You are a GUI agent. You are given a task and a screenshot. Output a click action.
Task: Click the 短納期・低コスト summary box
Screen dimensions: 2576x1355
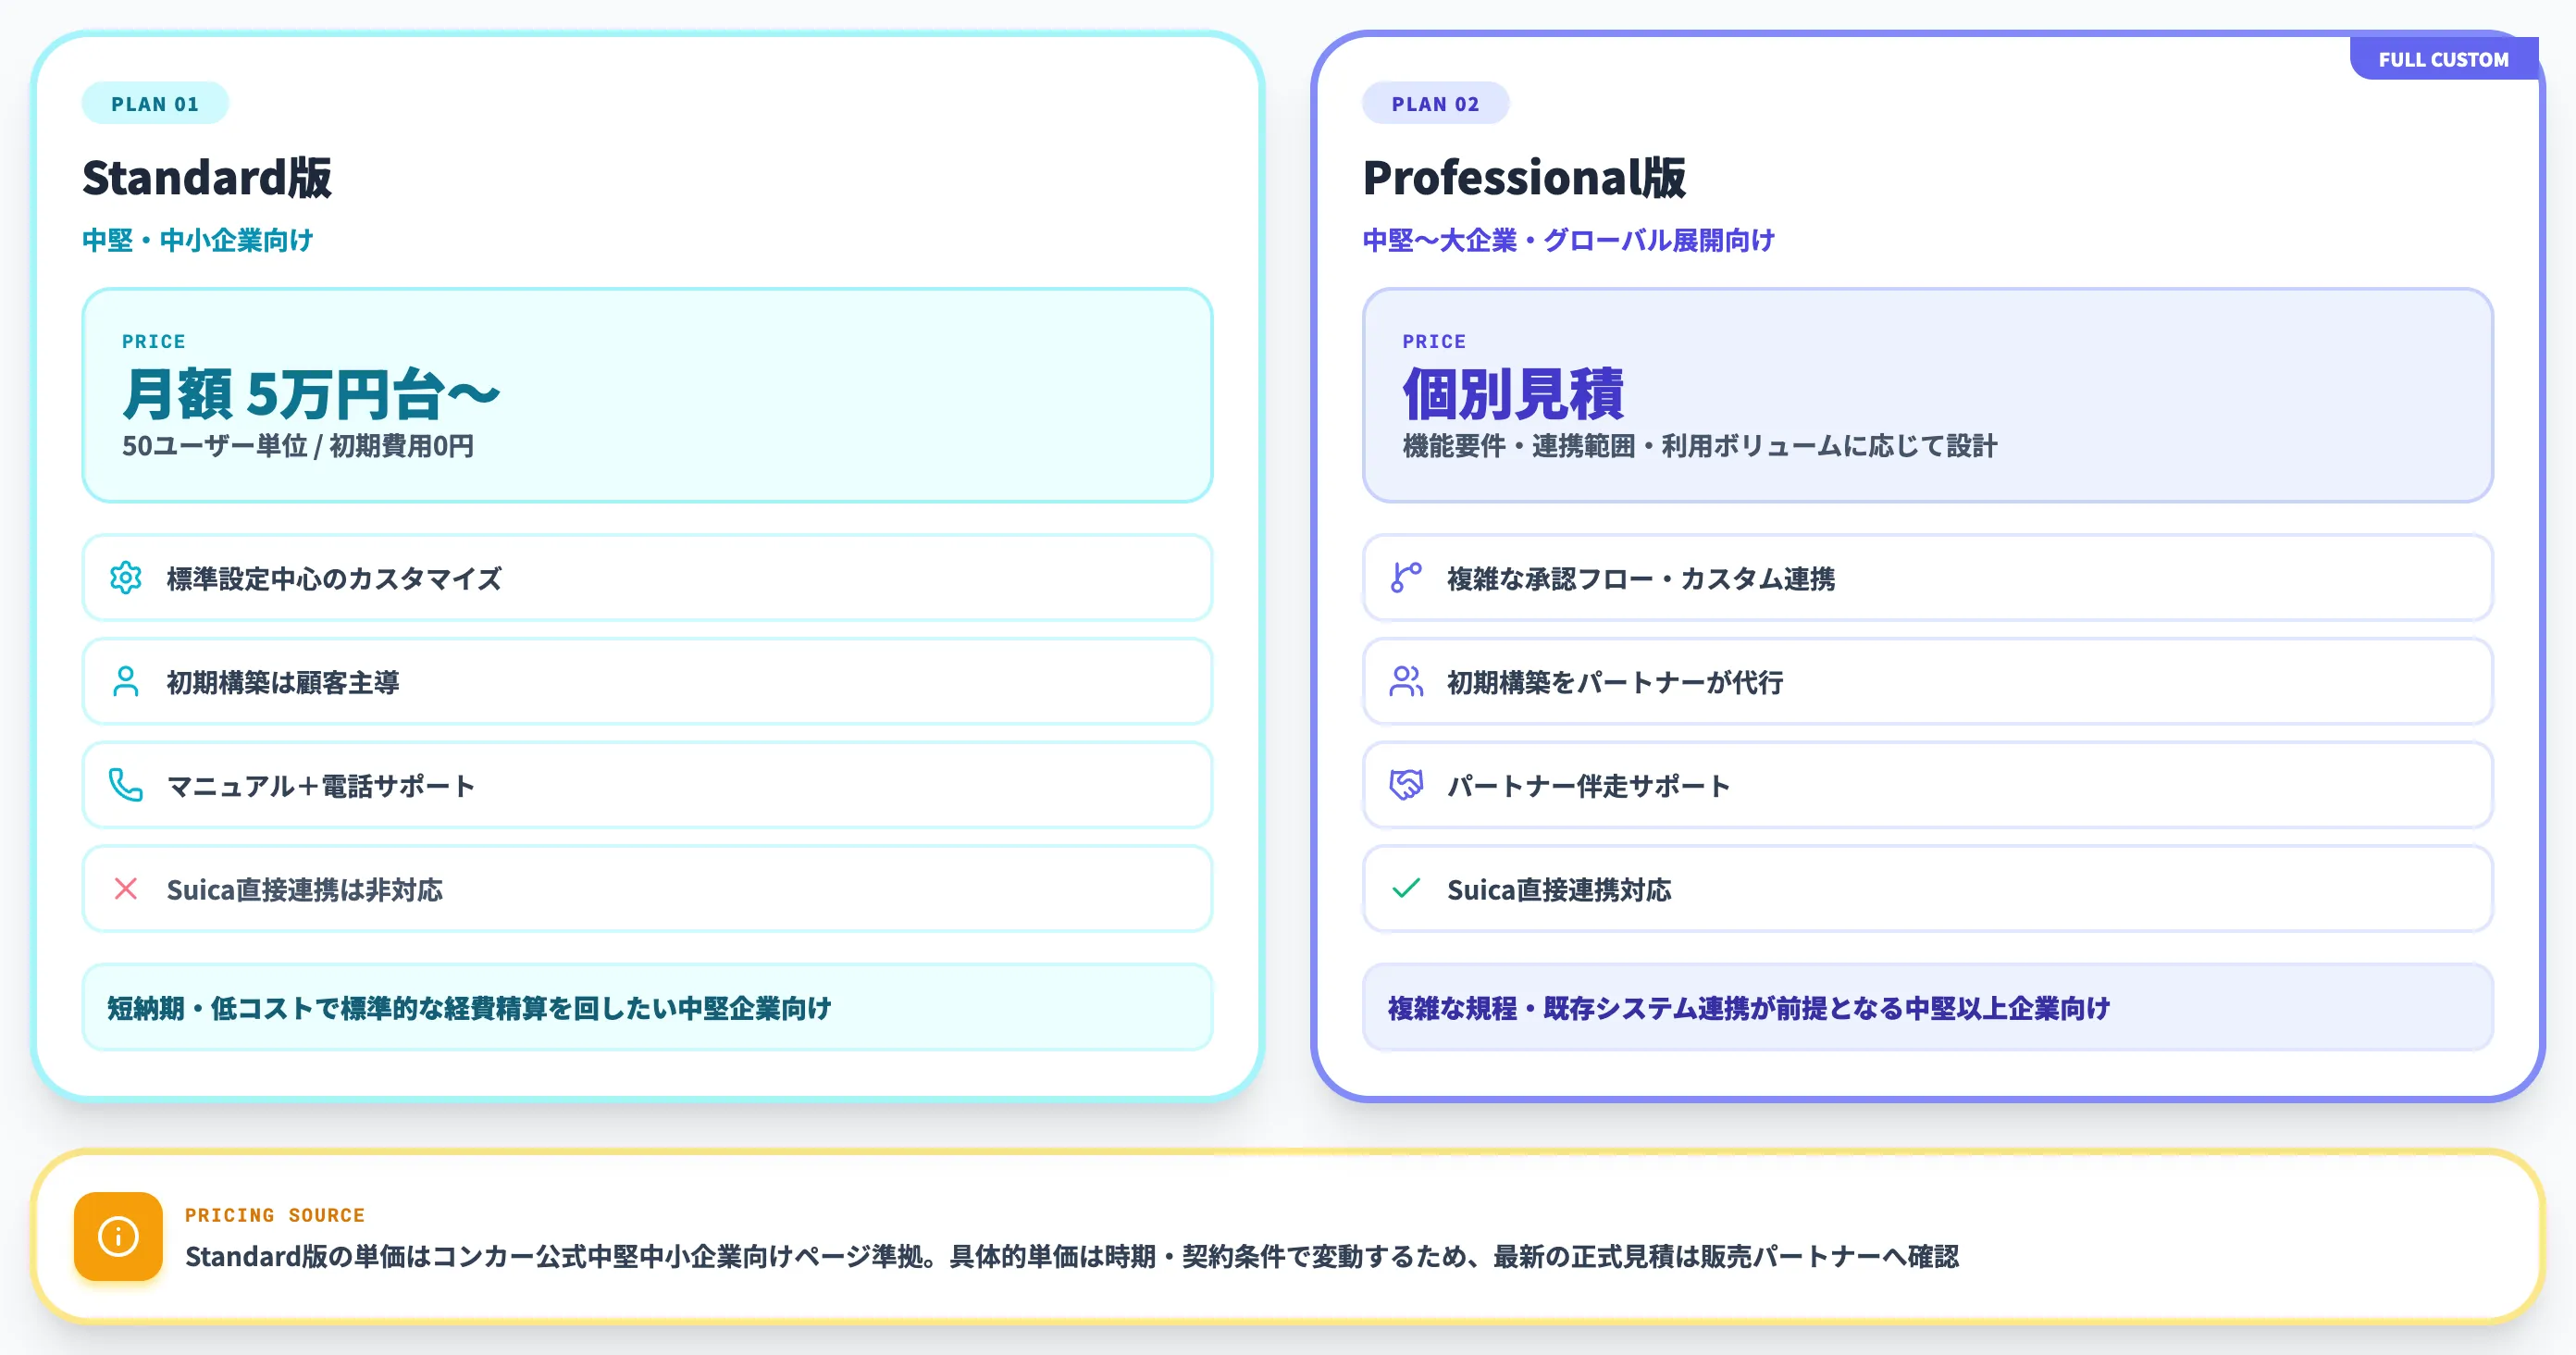coord(647,1007)
